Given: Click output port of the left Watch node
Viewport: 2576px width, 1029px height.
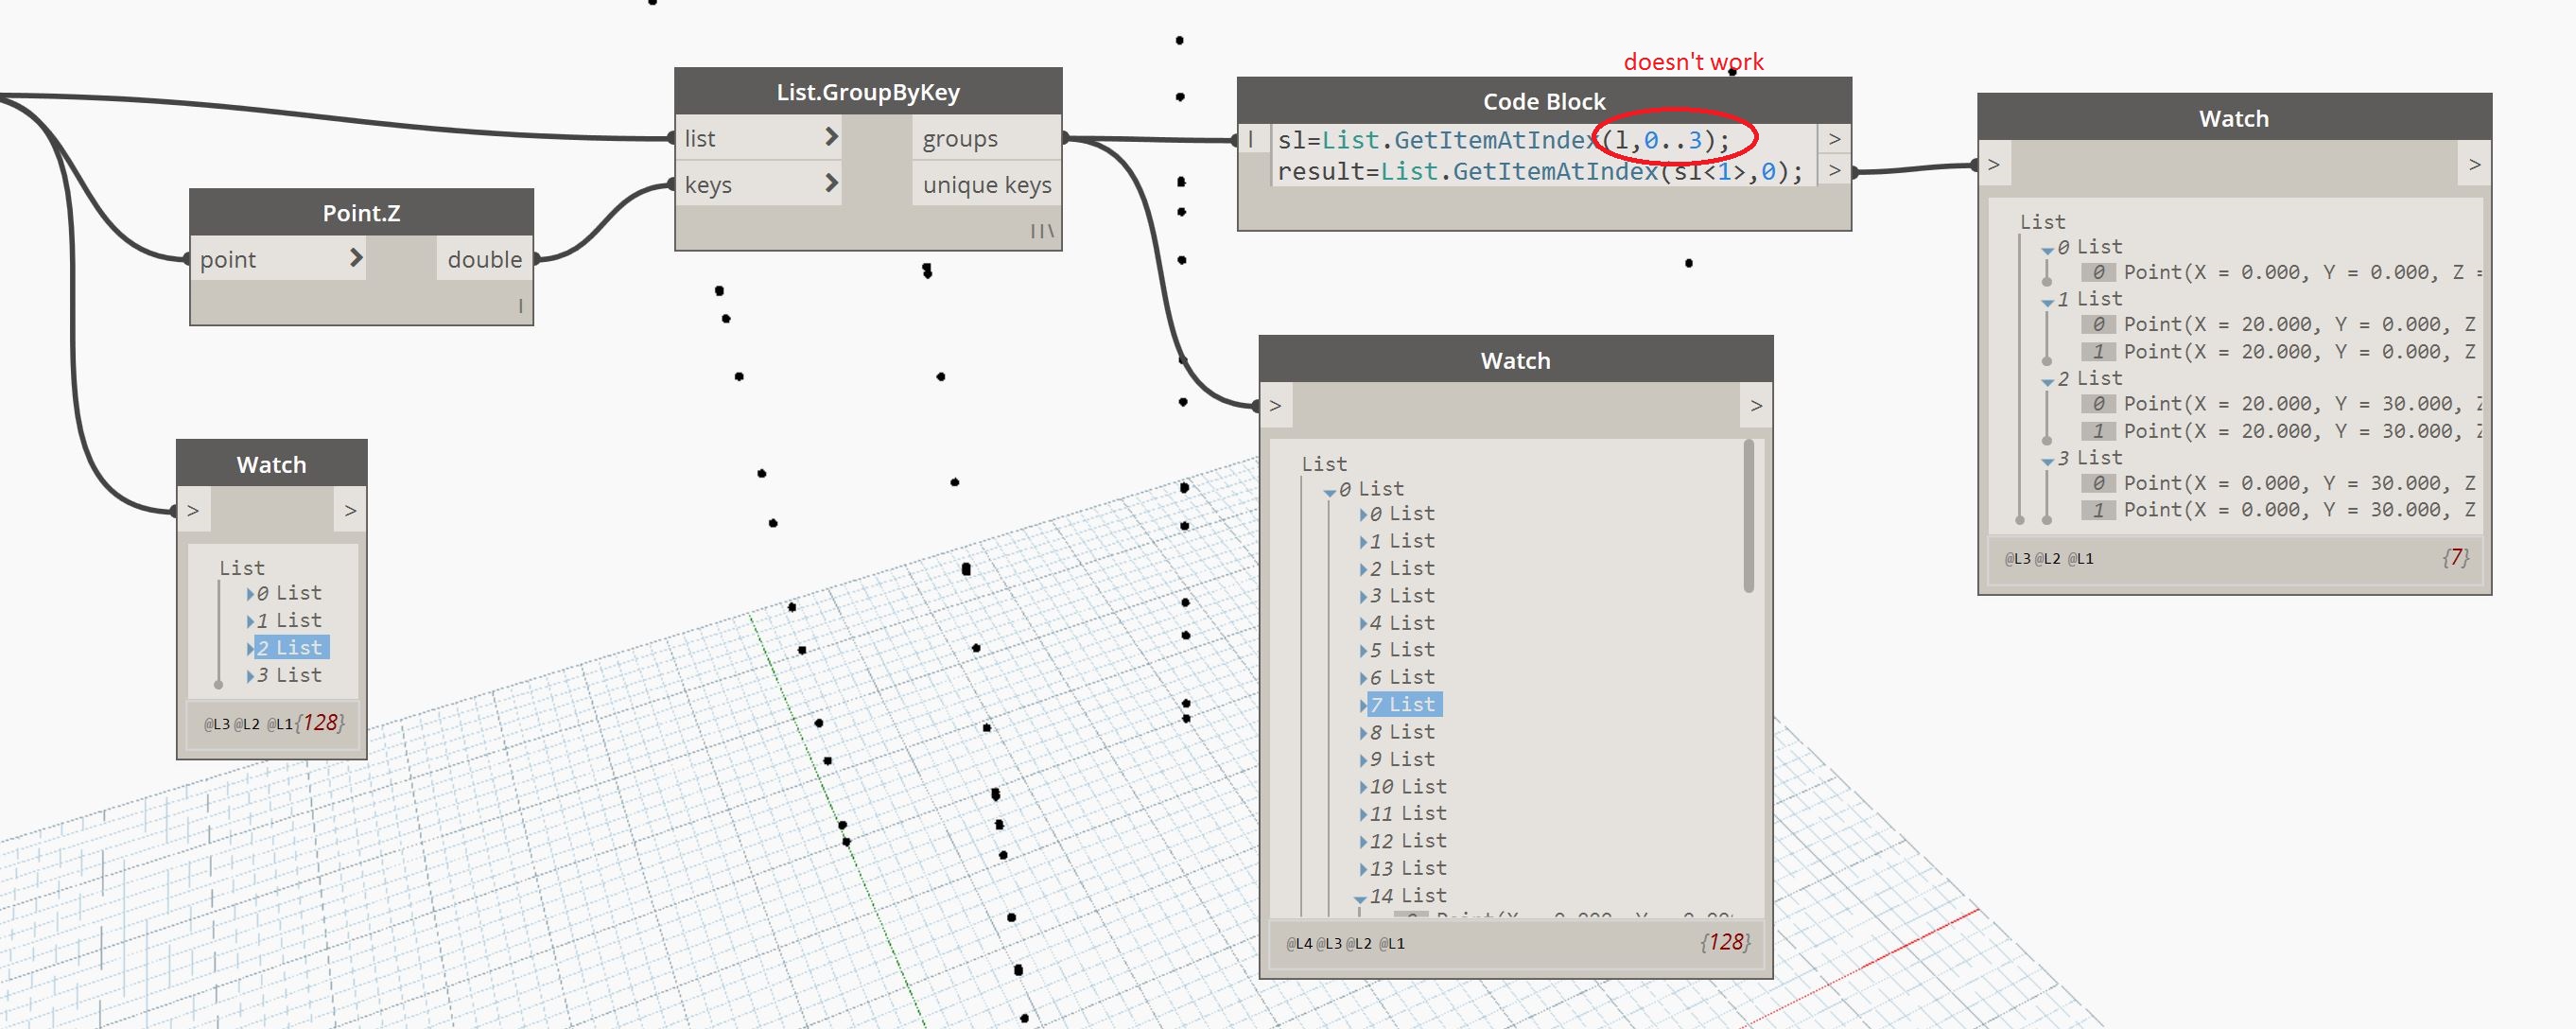Looking at the screenshot, I should (350, 511).
